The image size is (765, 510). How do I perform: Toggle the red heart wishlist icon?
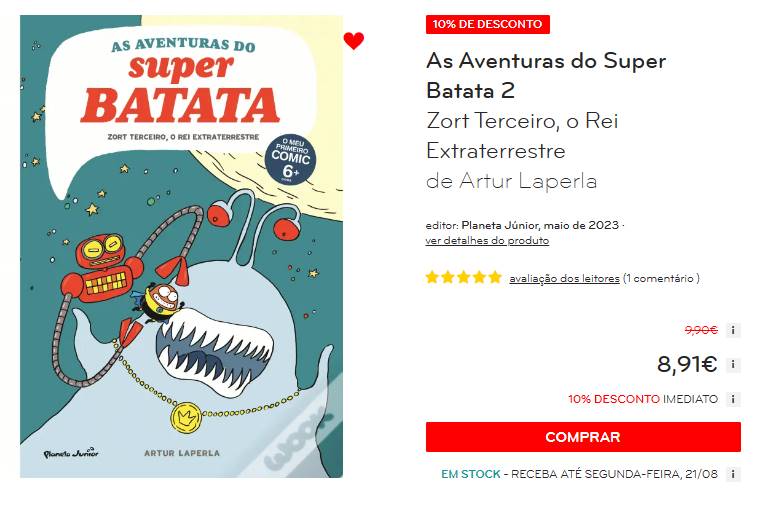pos(354,41)
